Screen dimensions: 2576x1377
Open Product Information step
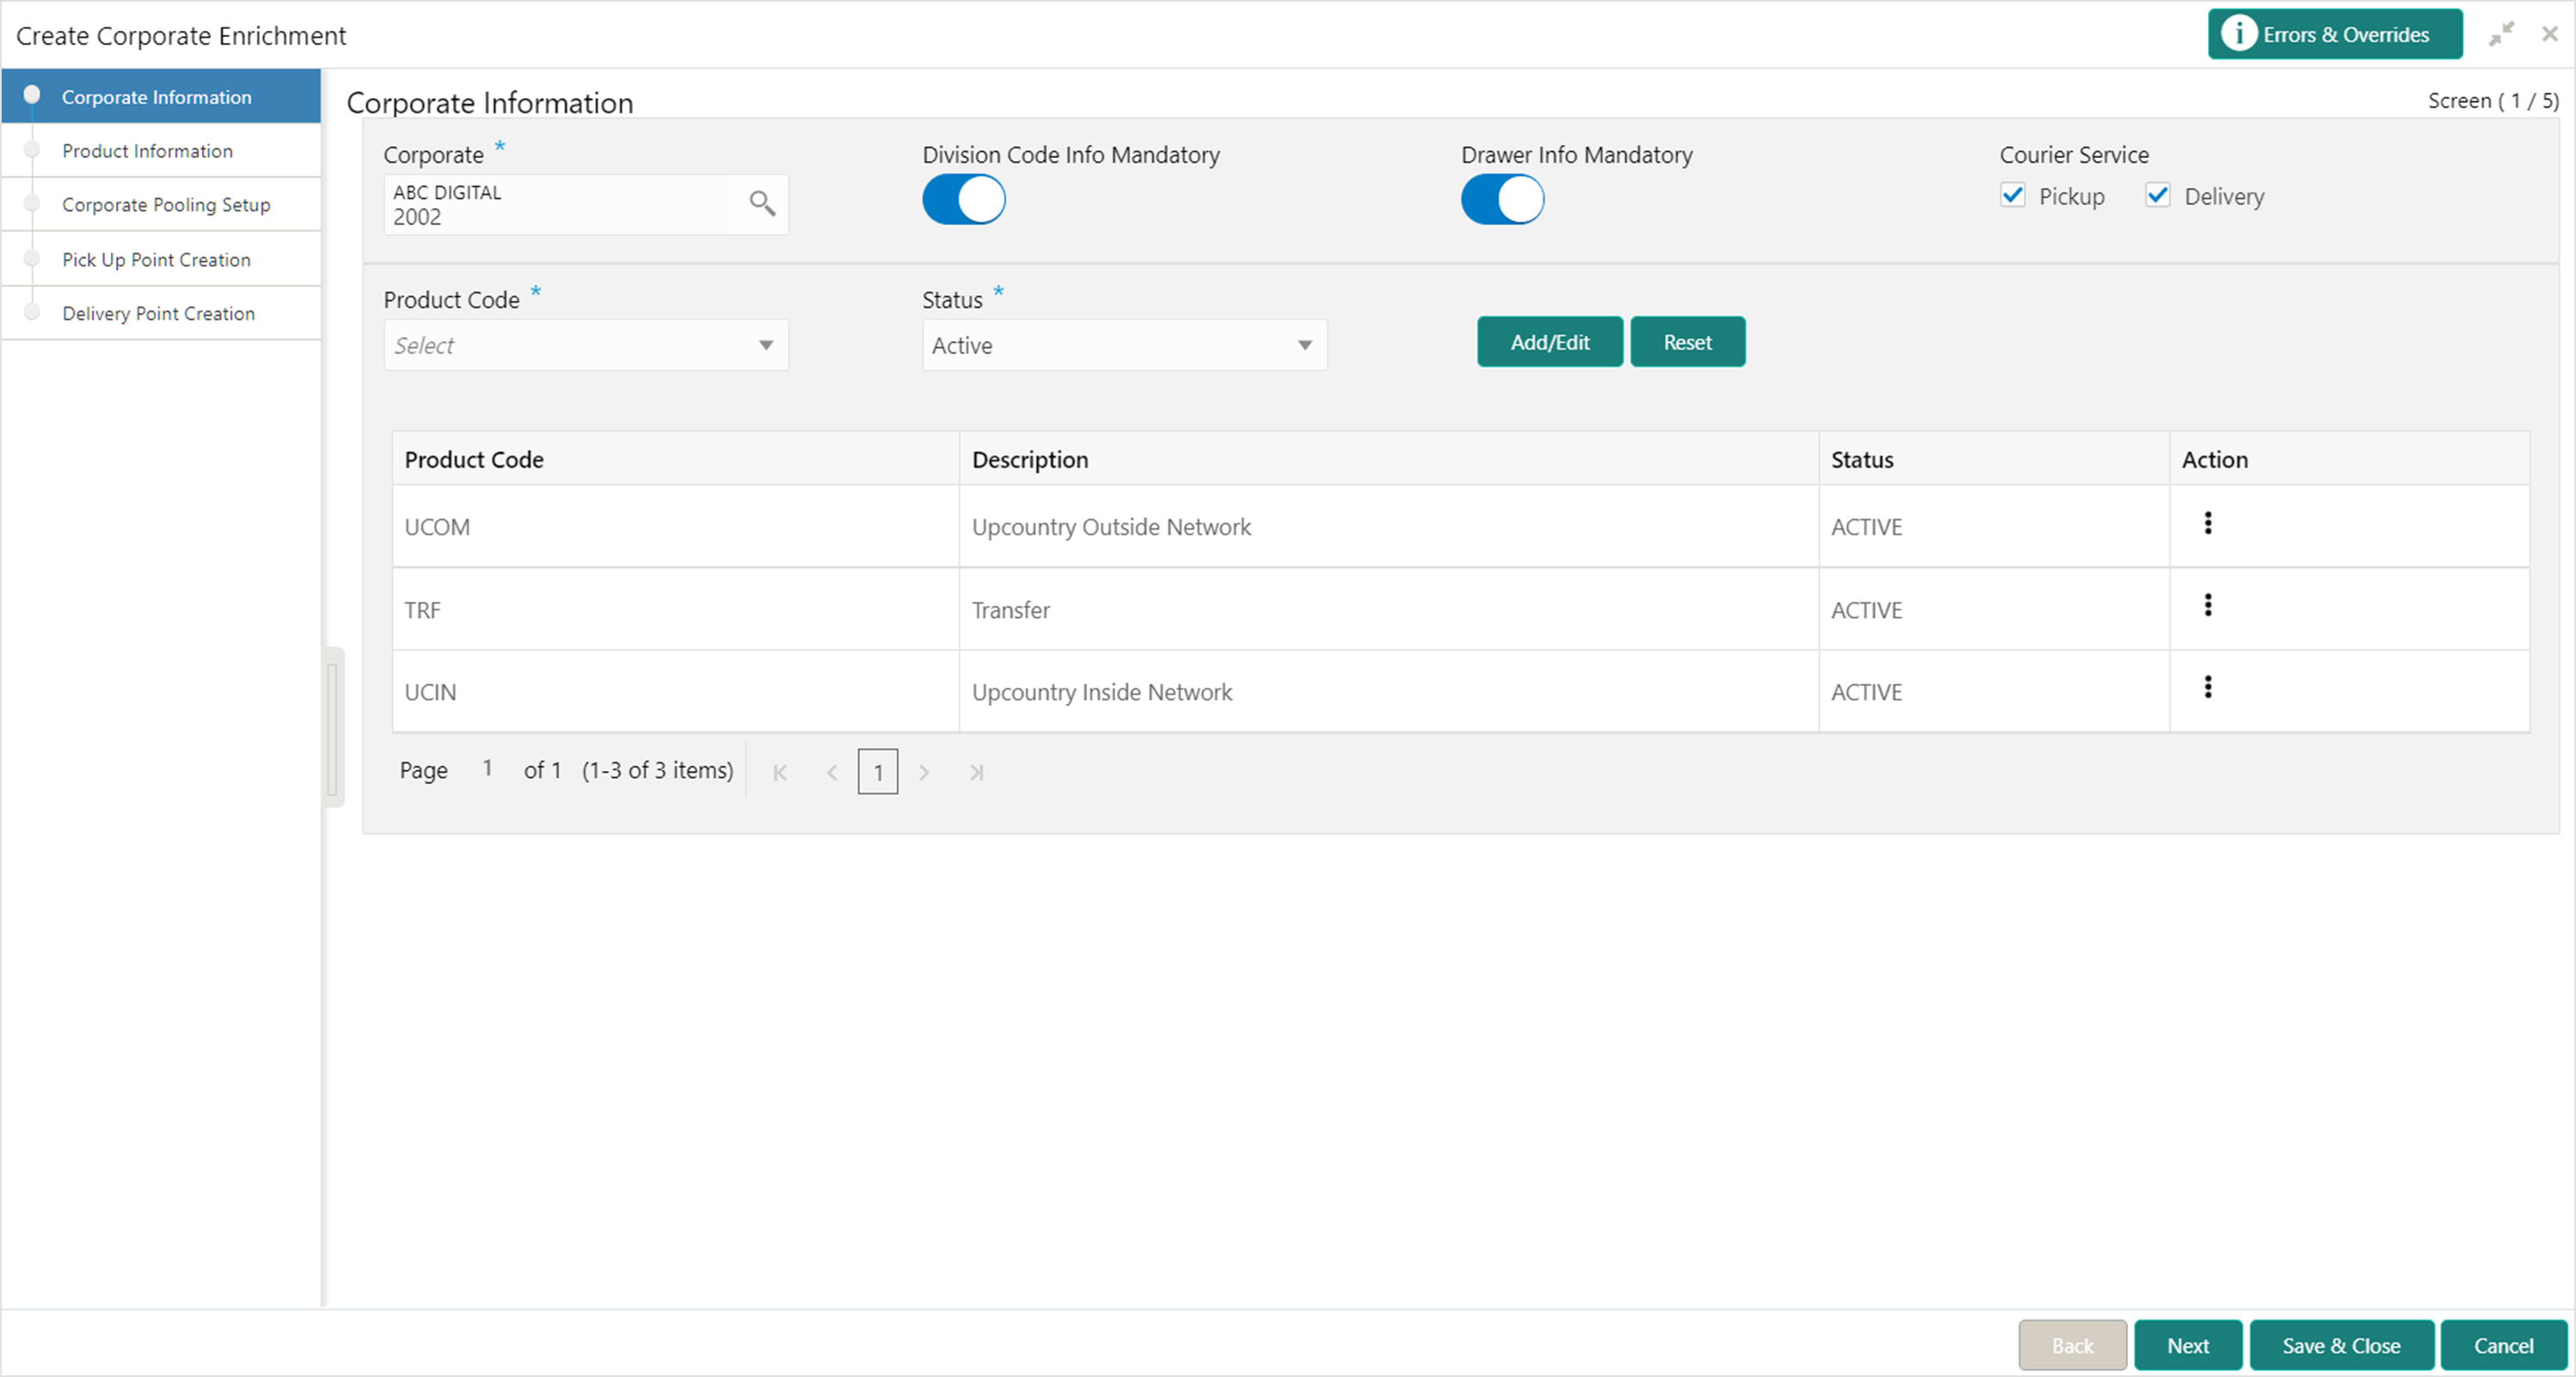161,151
